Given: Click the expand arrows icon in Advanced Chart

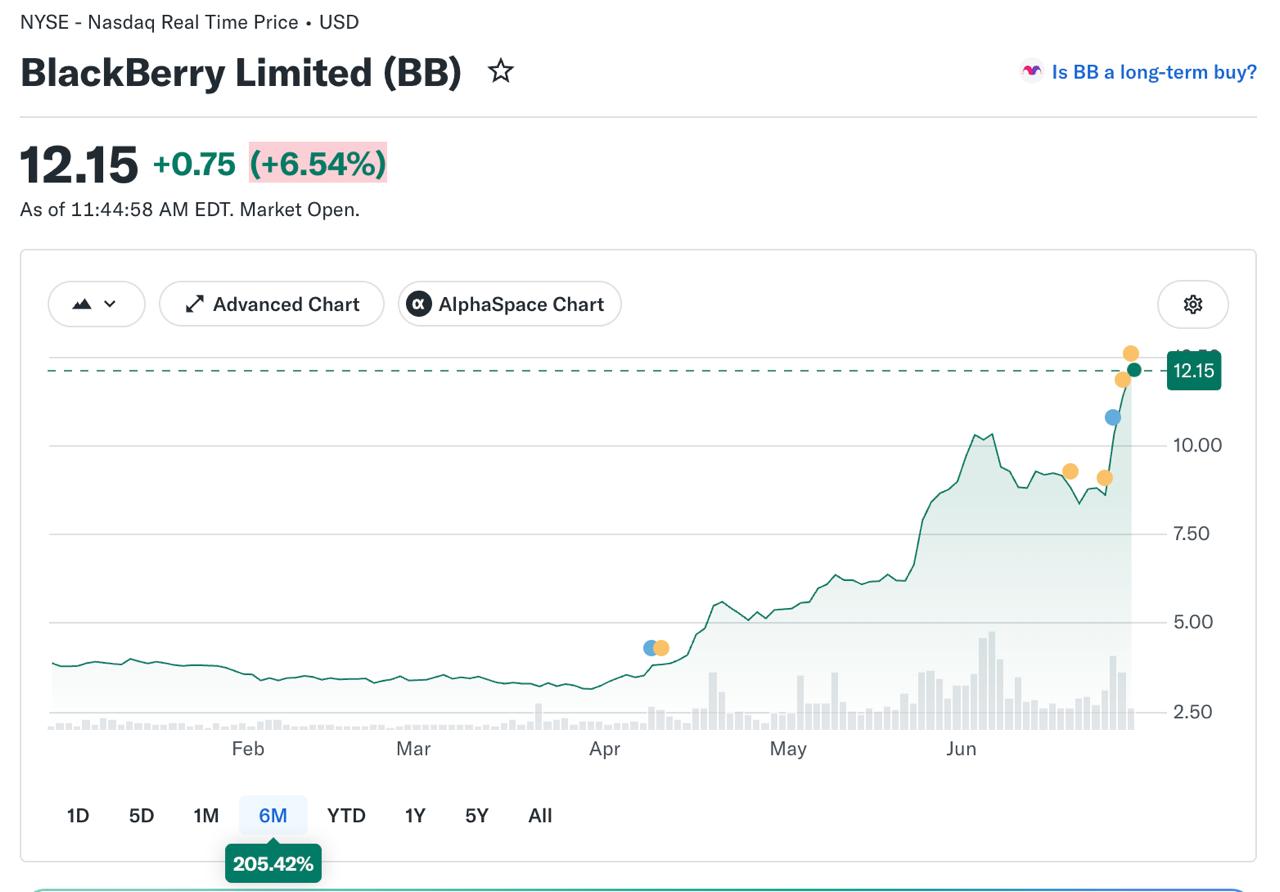Looking at the screenshot, I should (195, 304).
